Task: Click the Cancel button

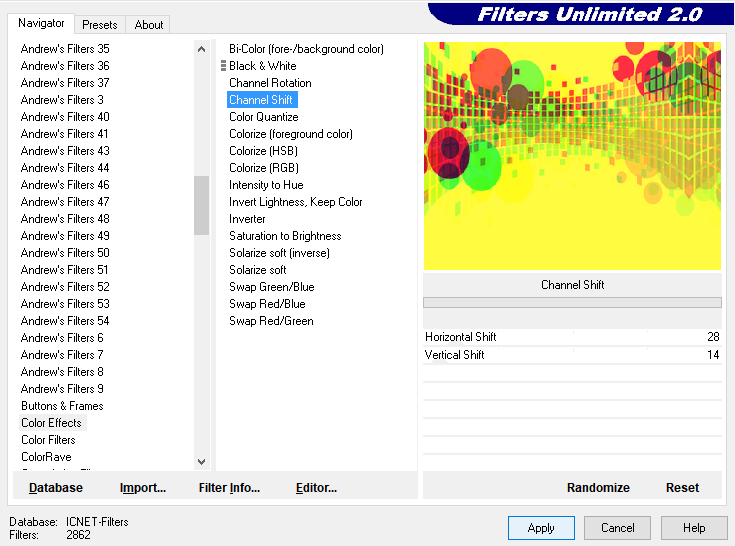Action: point(617,528)
